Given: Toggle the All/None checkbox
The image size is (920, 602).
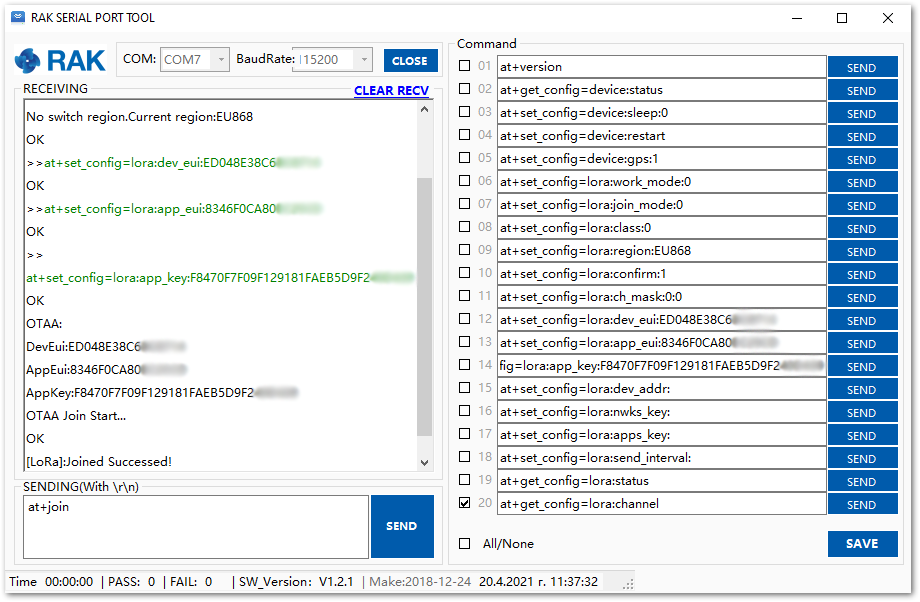Looking at the screenshot, I should pyautogui.click(x=464, y=544).
